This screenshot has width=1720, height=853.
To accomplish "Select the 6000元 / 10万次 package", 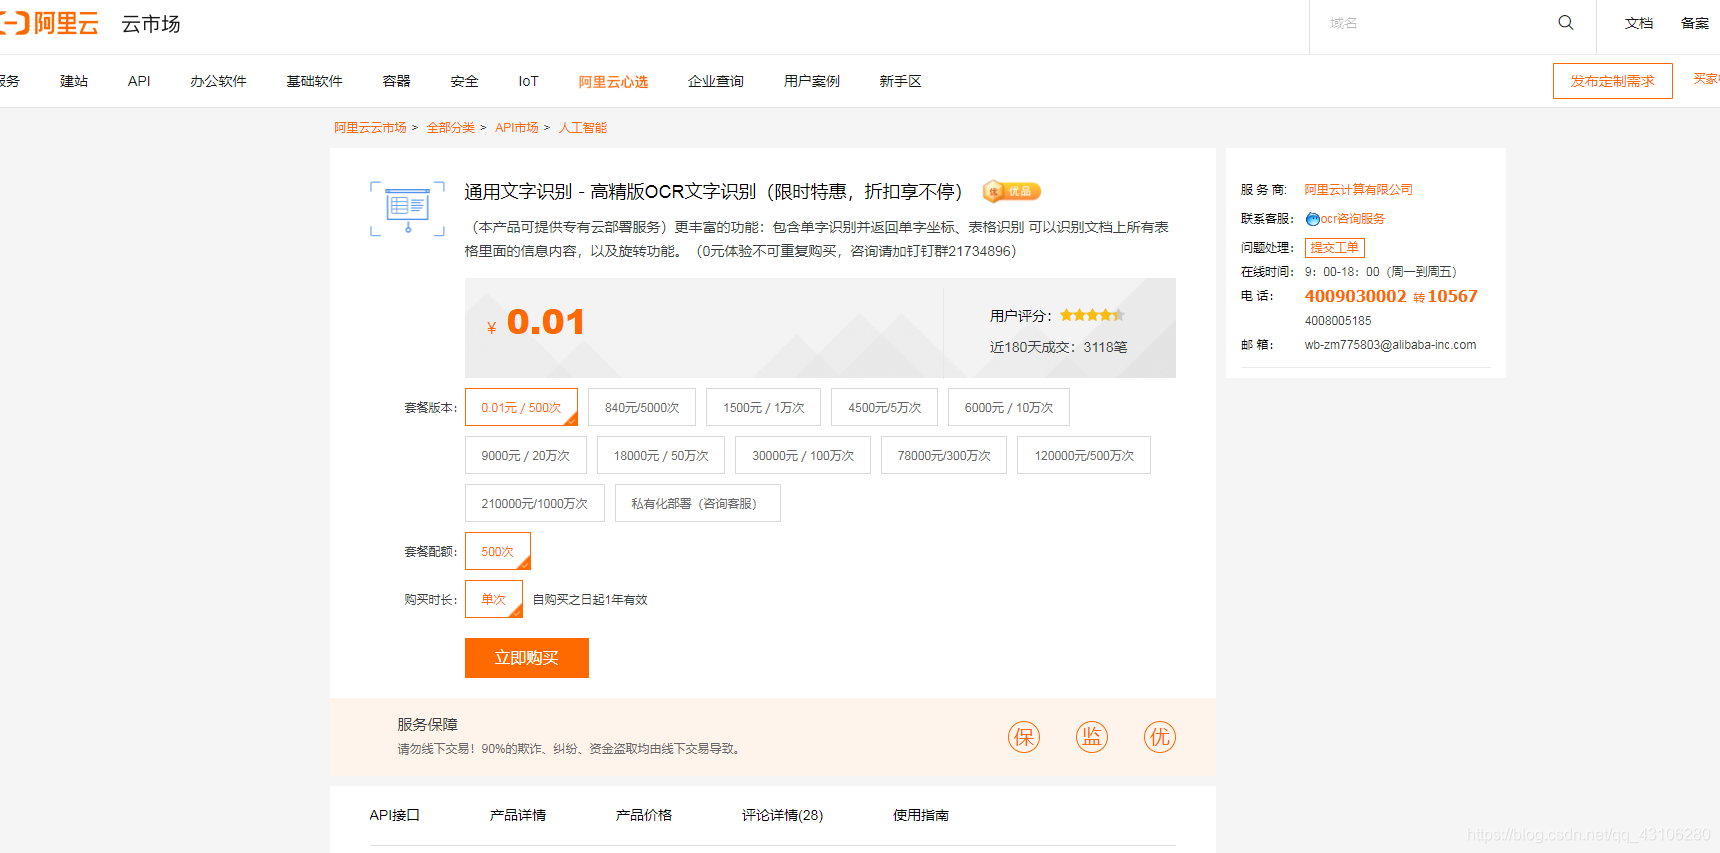I will [x=1009, y=407].
